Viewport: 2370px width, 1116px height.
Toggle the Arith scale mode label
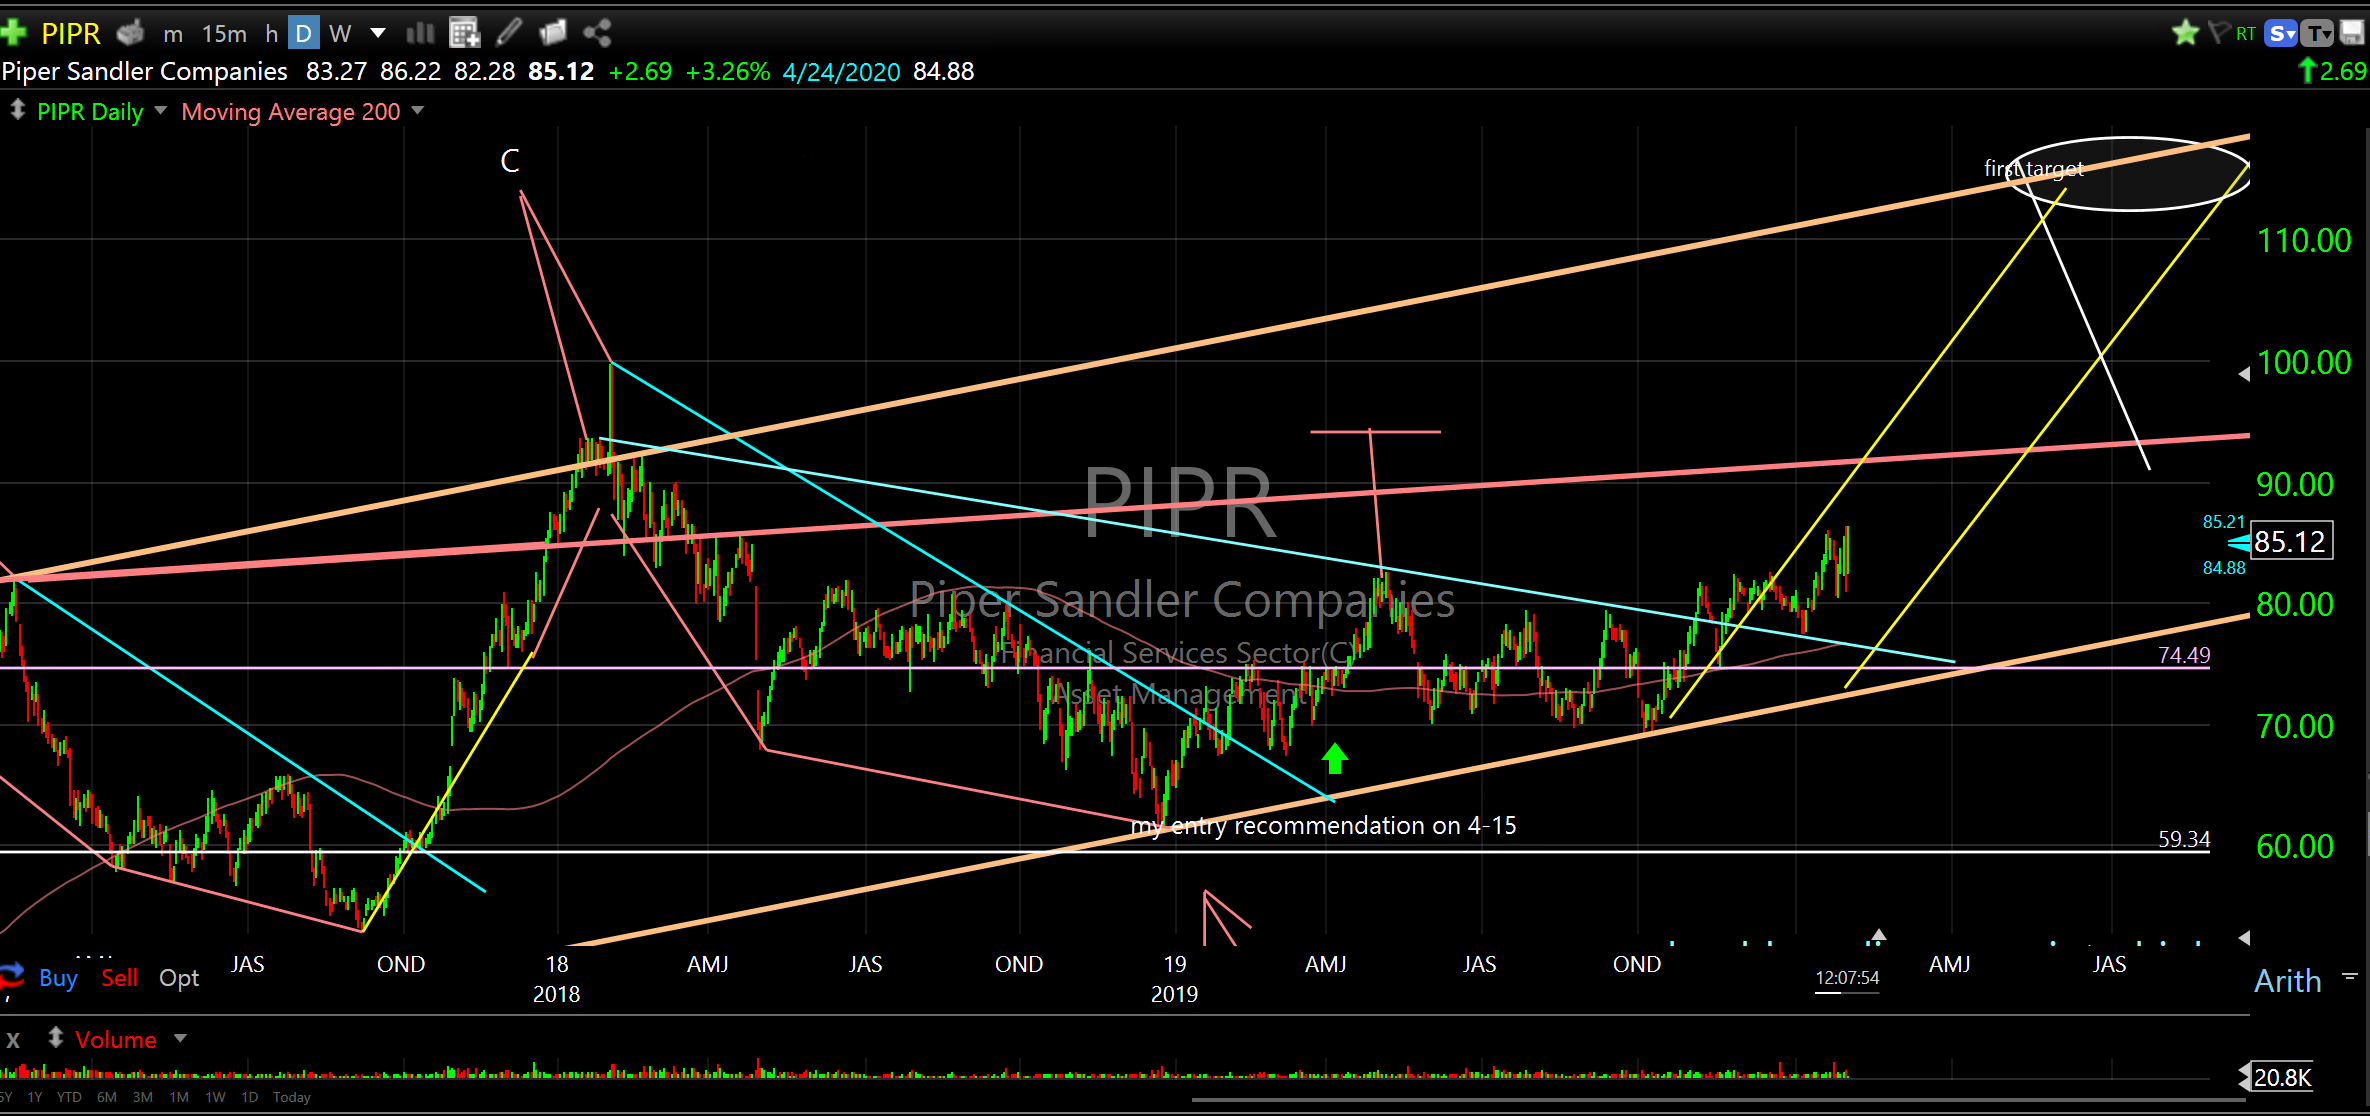pos(2287,981)
